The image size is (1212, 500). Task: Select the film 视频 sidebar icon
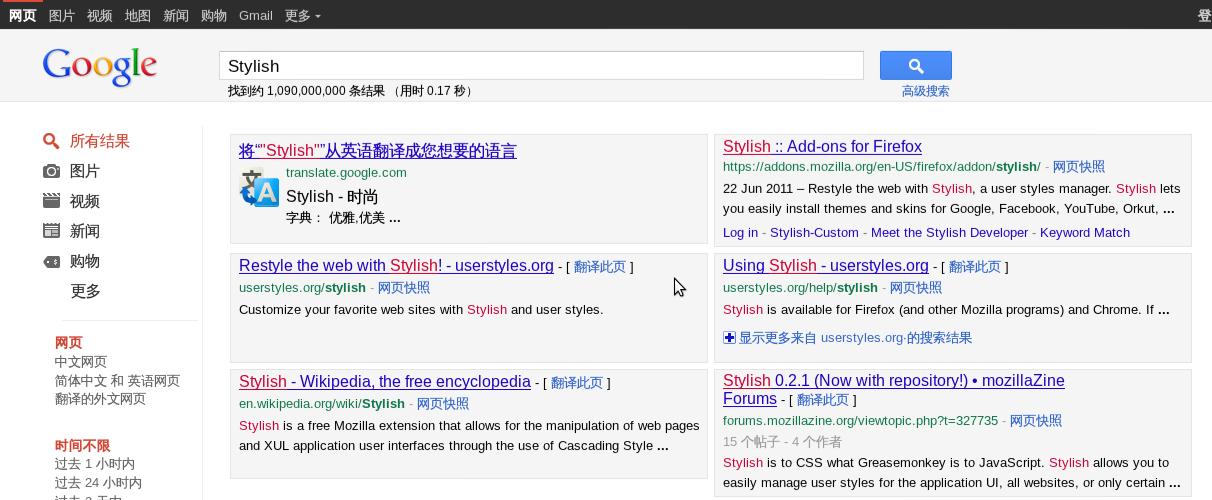(x=51, y=201)
